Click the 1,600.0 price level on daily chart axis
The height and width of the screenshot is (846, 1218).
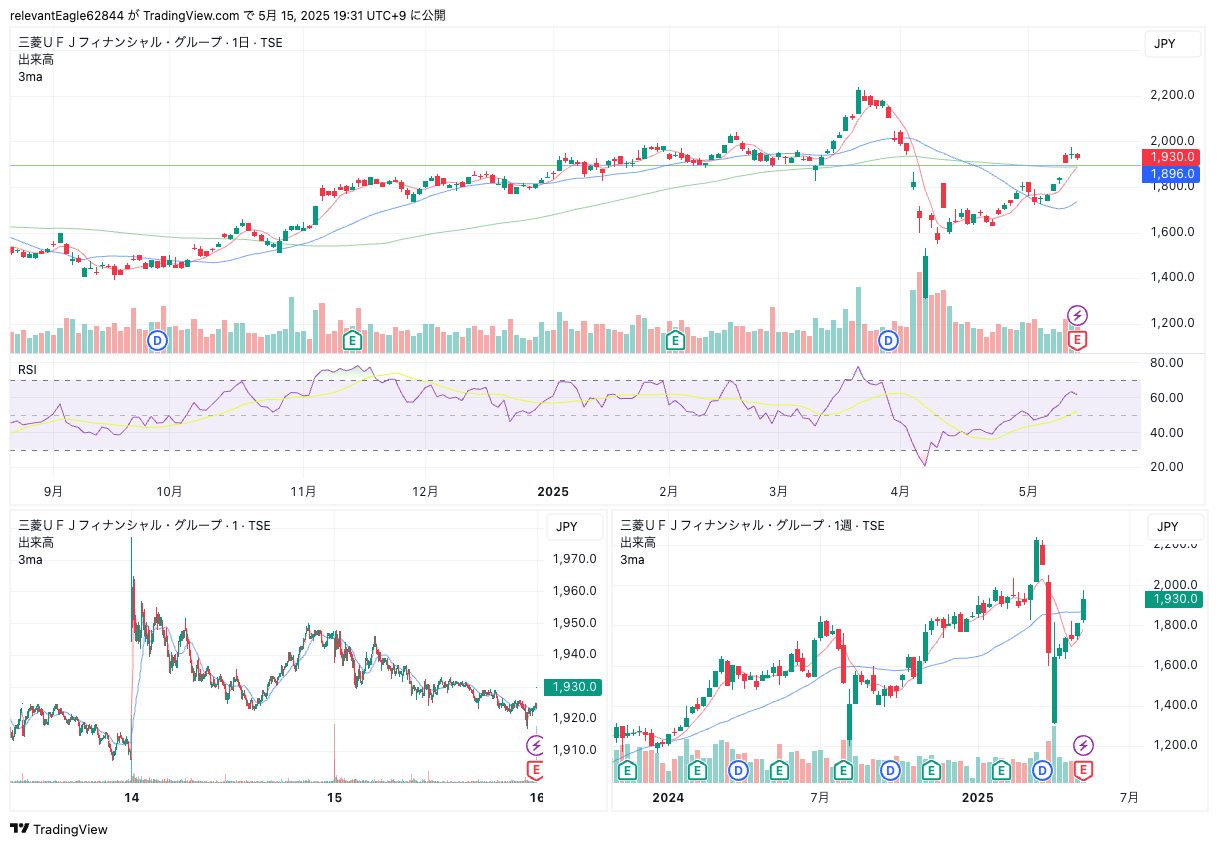pyautogui.click(x=1172, y=232)
